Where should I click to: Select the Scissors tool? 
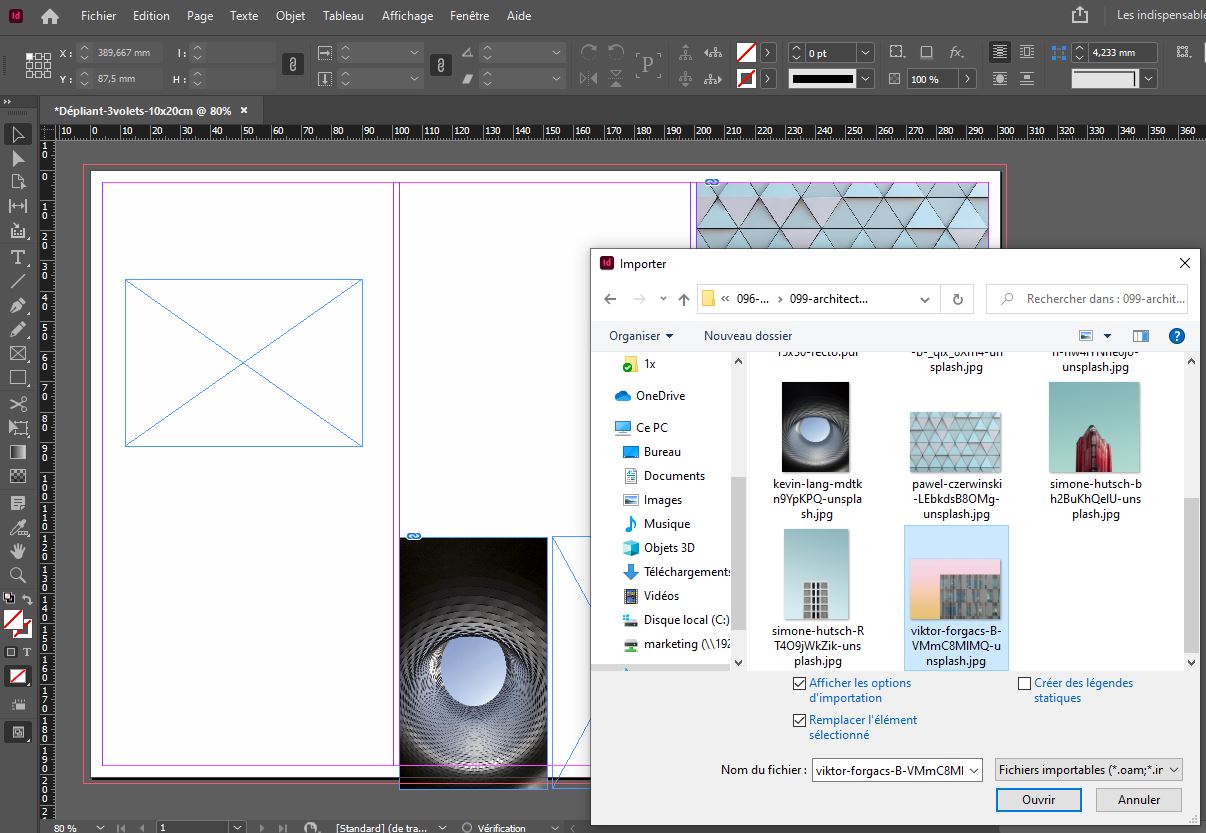coord(17,404)
